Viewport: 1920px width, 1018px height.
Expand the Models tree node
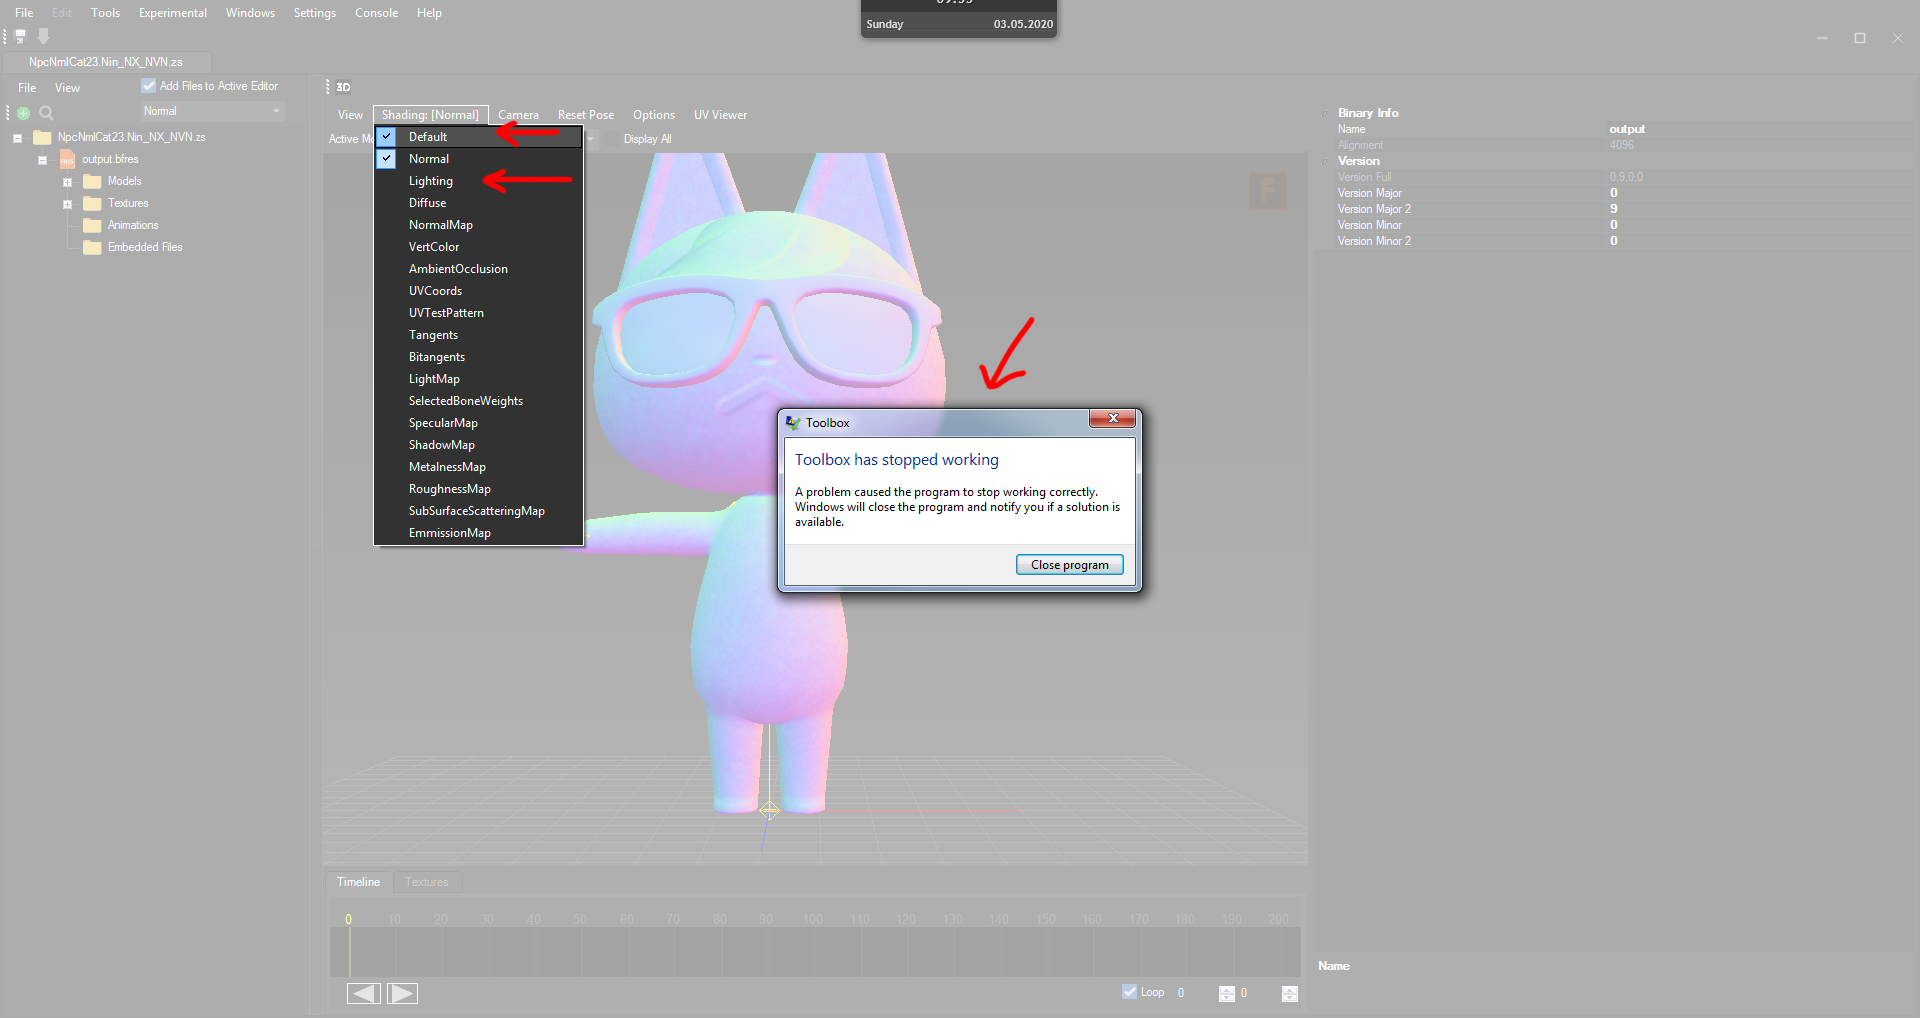click(67, 182)
